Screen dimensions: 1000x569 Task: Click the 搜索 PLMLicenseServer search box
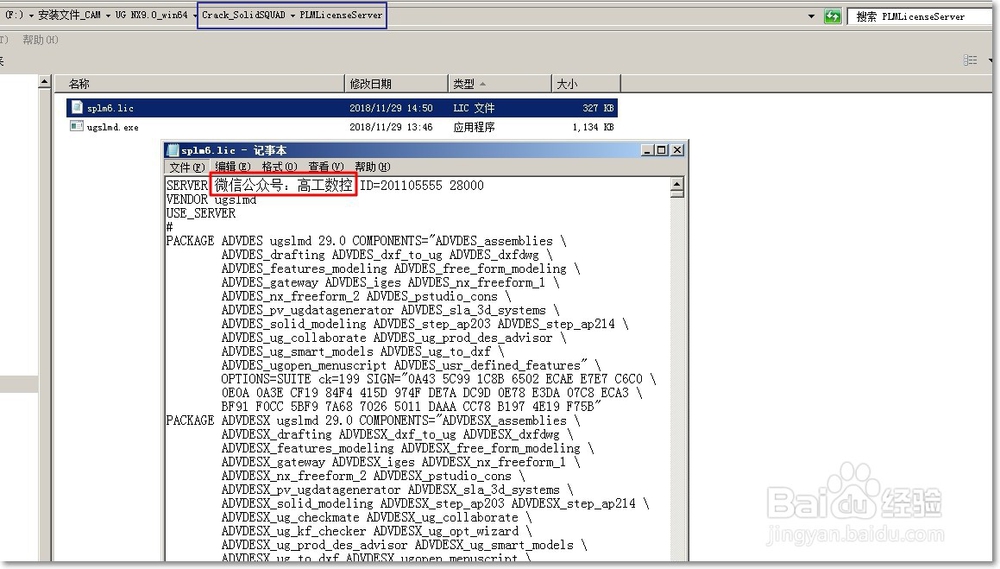coord(920,17)
